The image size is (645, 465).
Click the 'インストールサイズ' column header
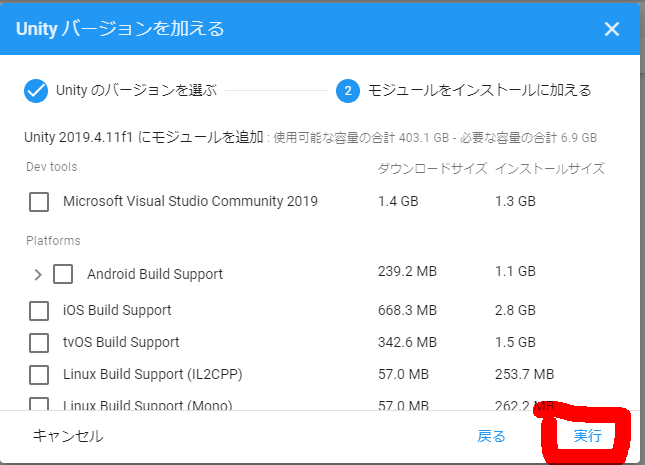pos(550,168)
